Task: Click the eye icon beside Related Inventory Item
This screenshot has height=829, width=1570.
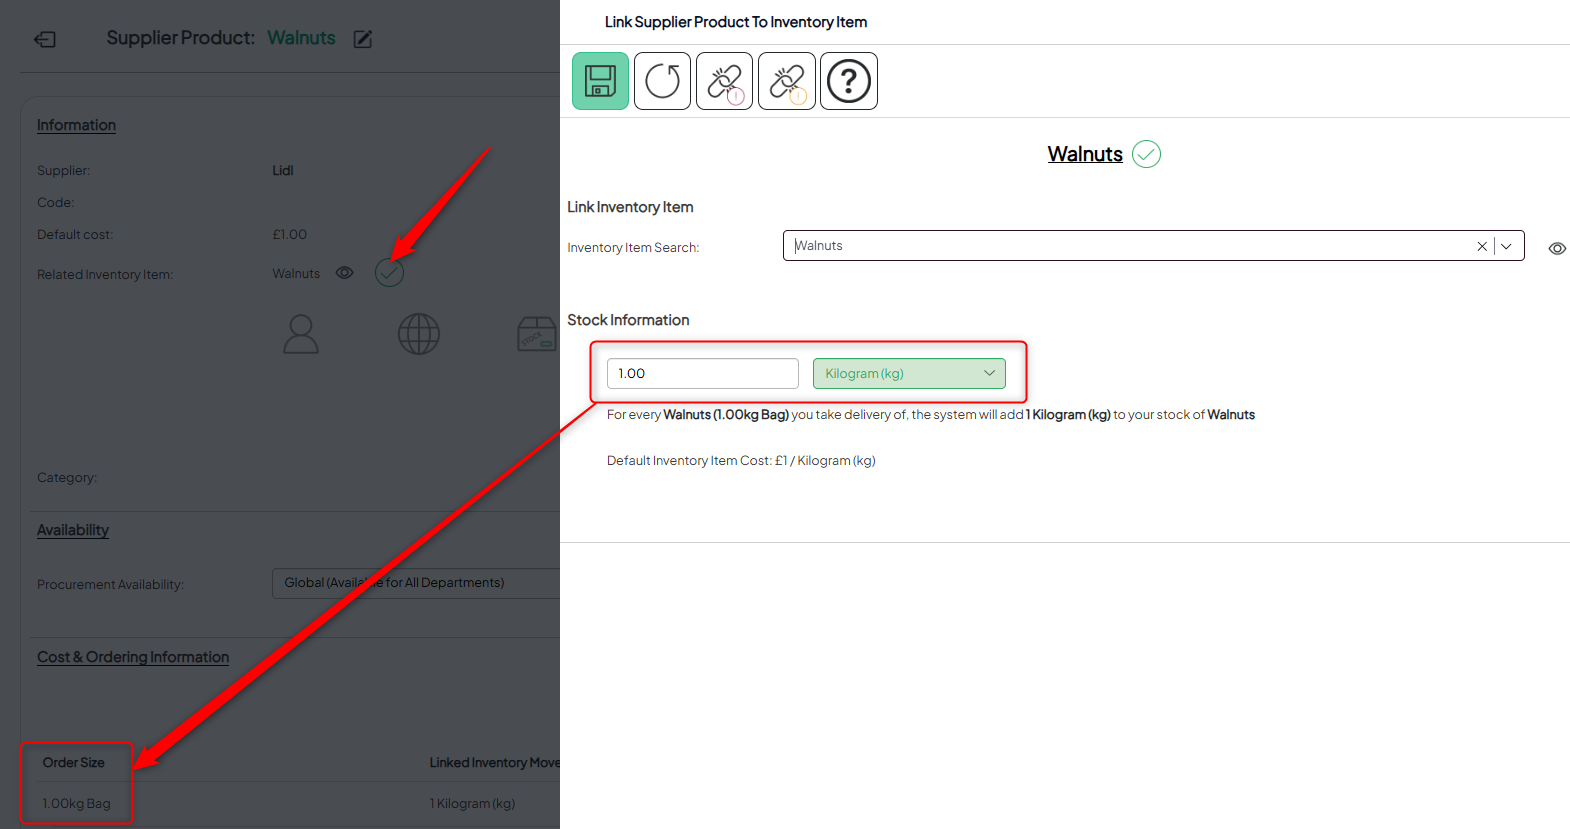Action: (345, 273)
